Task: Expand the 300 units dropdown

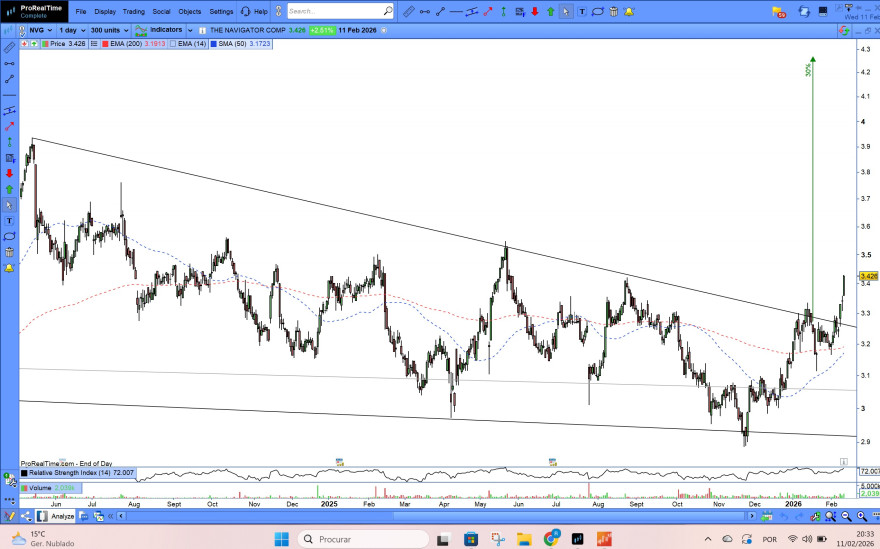Action: click(x=109, y=30)
